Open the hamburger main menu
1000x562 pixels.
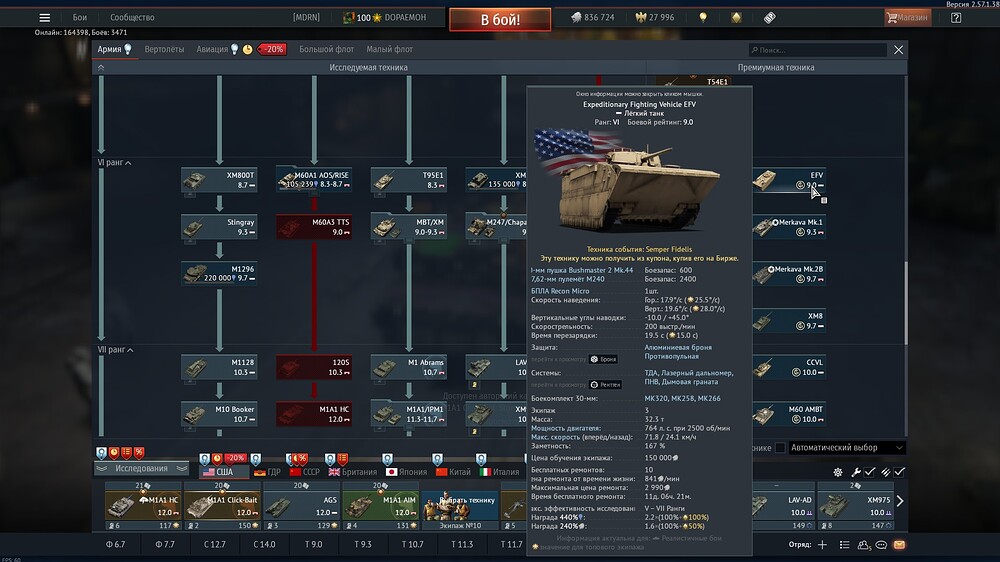[45, 18]
